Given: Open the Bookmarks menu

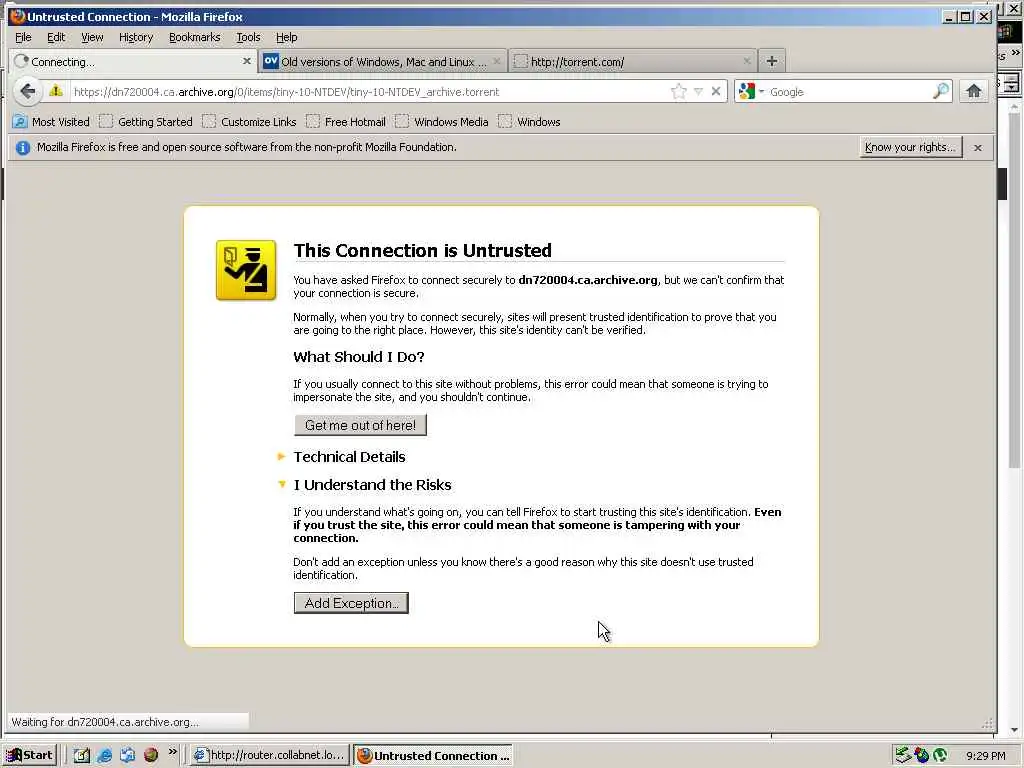Looking at the screenshot, I should [195, 37].
